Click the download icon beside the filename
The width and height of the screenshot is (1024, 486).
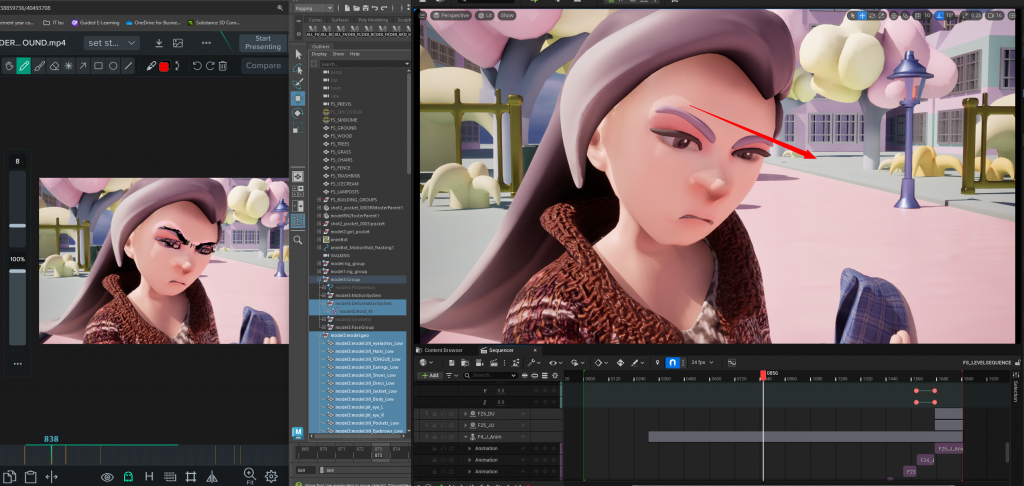[x=158, y=43]
